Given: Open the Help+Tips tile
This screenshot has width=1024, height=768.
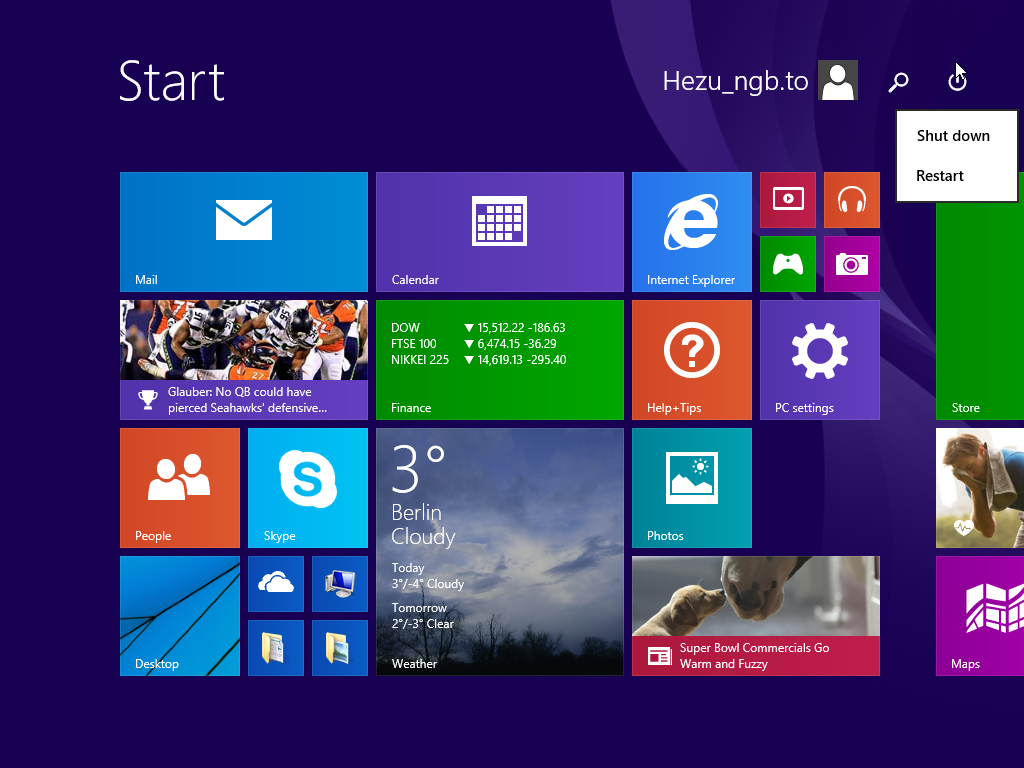Looking at the screenshot, I should (691, 360).
